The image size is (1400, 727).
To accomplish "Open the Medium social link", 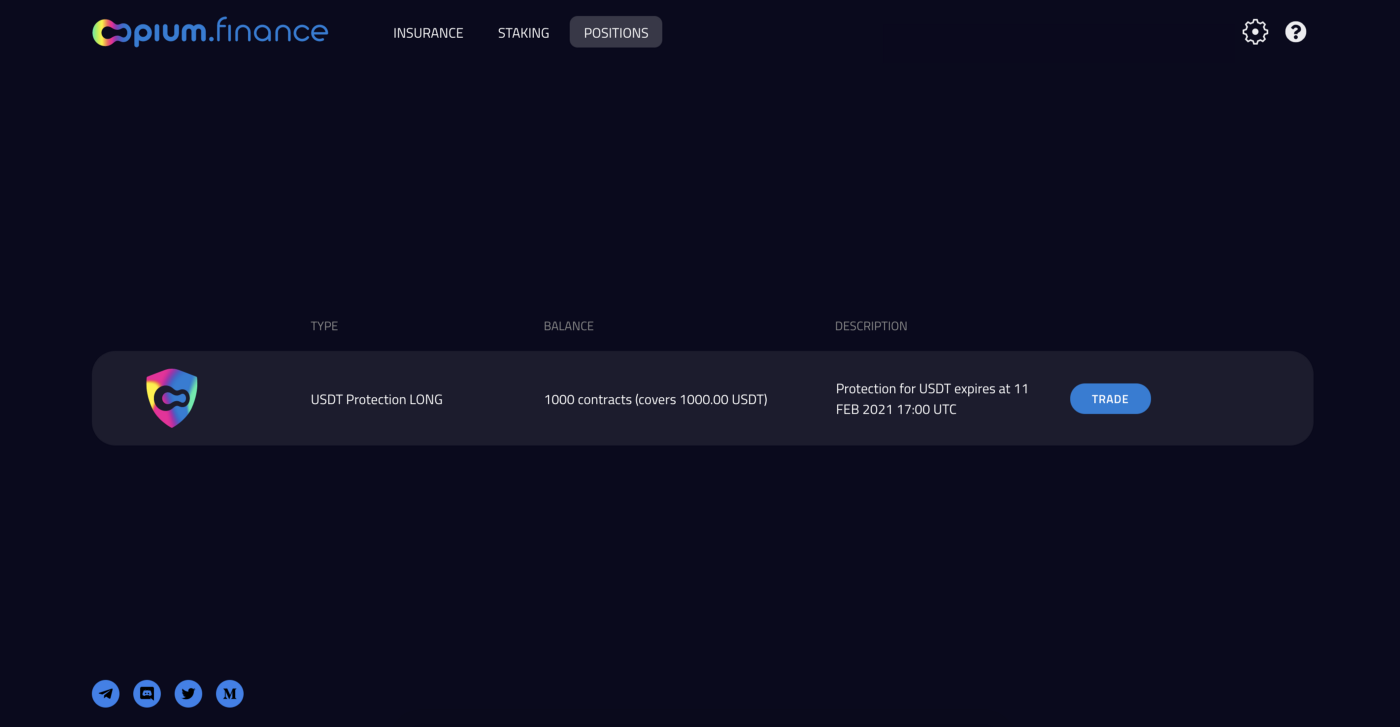I will (230, 693).
